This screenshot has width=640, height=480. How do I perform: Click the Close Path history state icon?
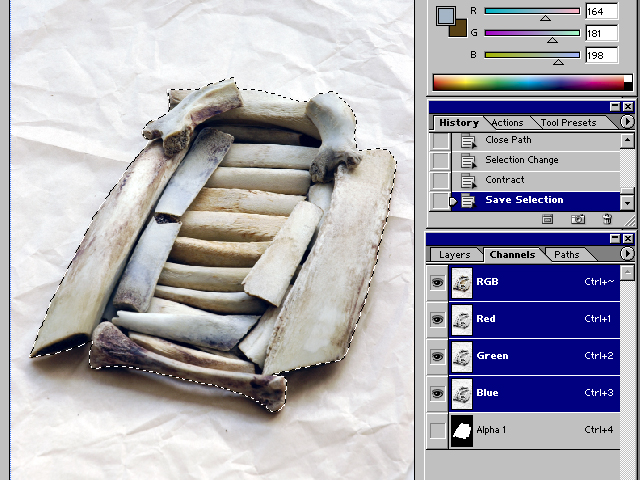click(468, 141)
